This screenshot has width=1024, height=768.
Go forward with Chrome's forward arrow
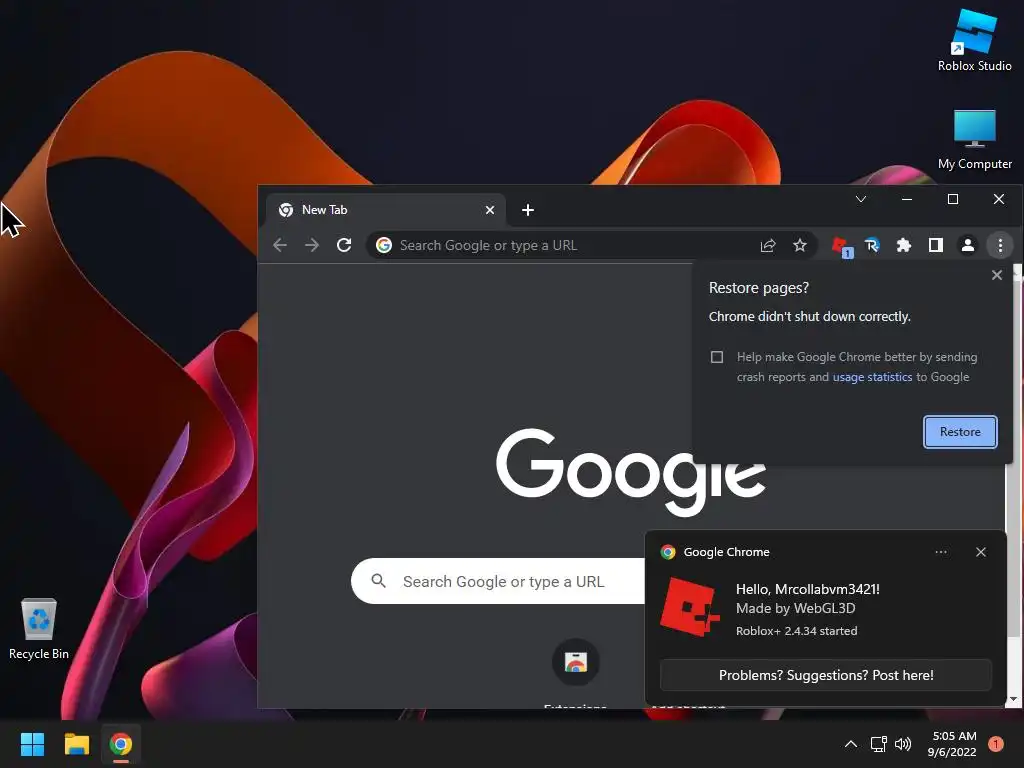tap(312, 246)
